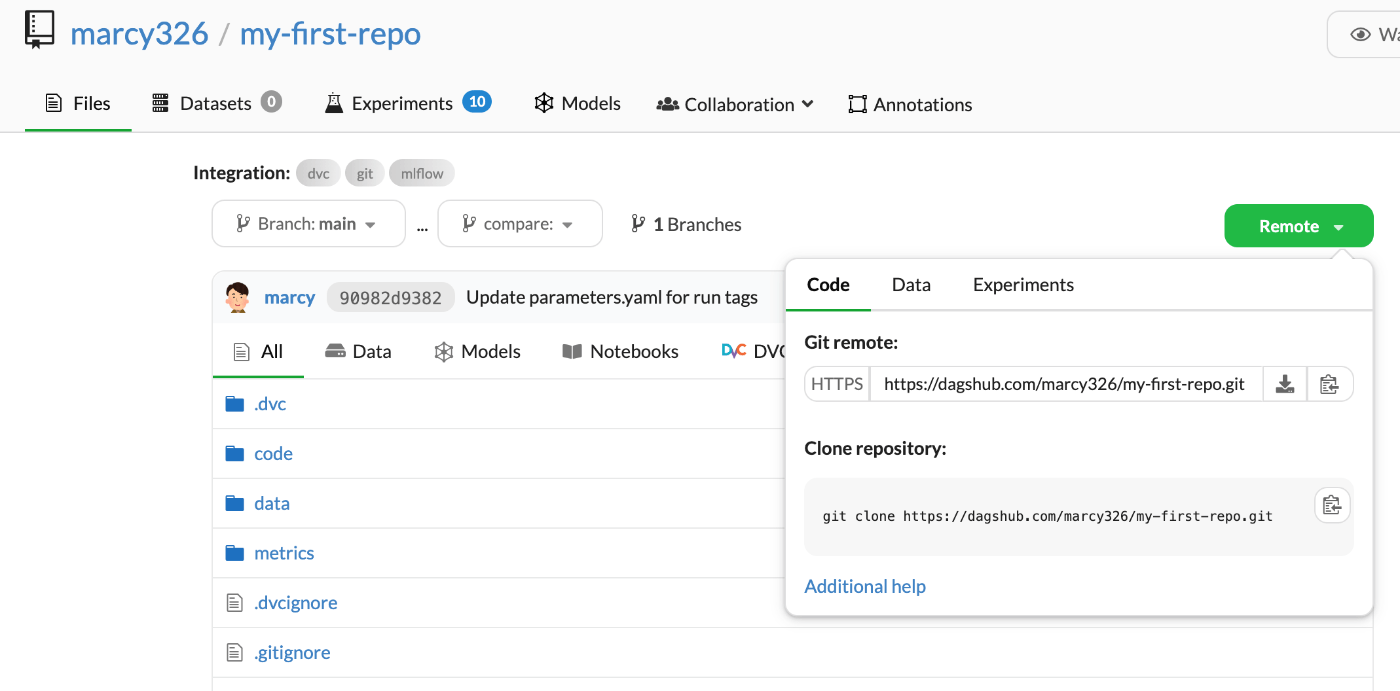Screen dimensions: 1400x691
Task: Open the Experiments tab in top navigation
Action: (408, 103)
